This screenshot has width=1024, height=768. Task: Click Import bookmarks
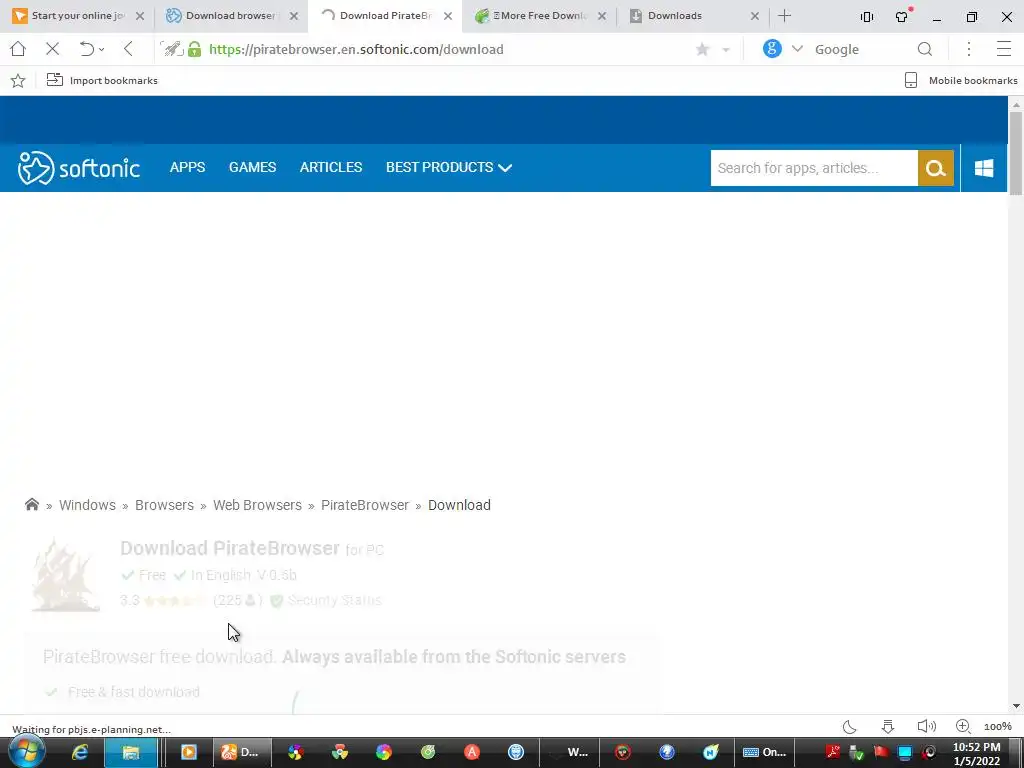(x=102, y=80)
